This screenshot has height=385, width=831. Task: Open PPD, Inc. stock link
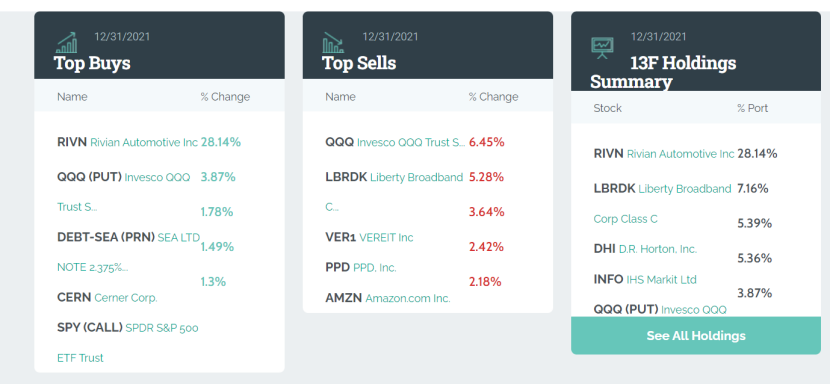pos(360,268)
